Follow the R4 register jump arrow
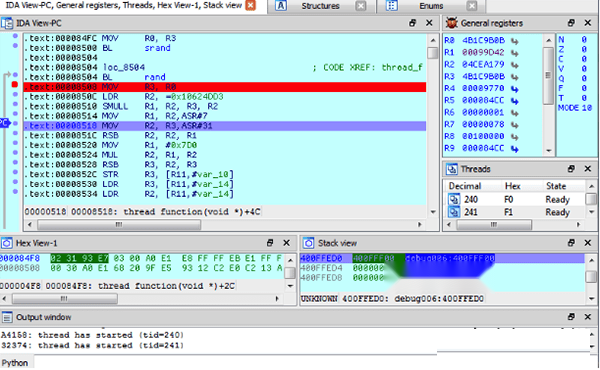 tap(515, 89)
